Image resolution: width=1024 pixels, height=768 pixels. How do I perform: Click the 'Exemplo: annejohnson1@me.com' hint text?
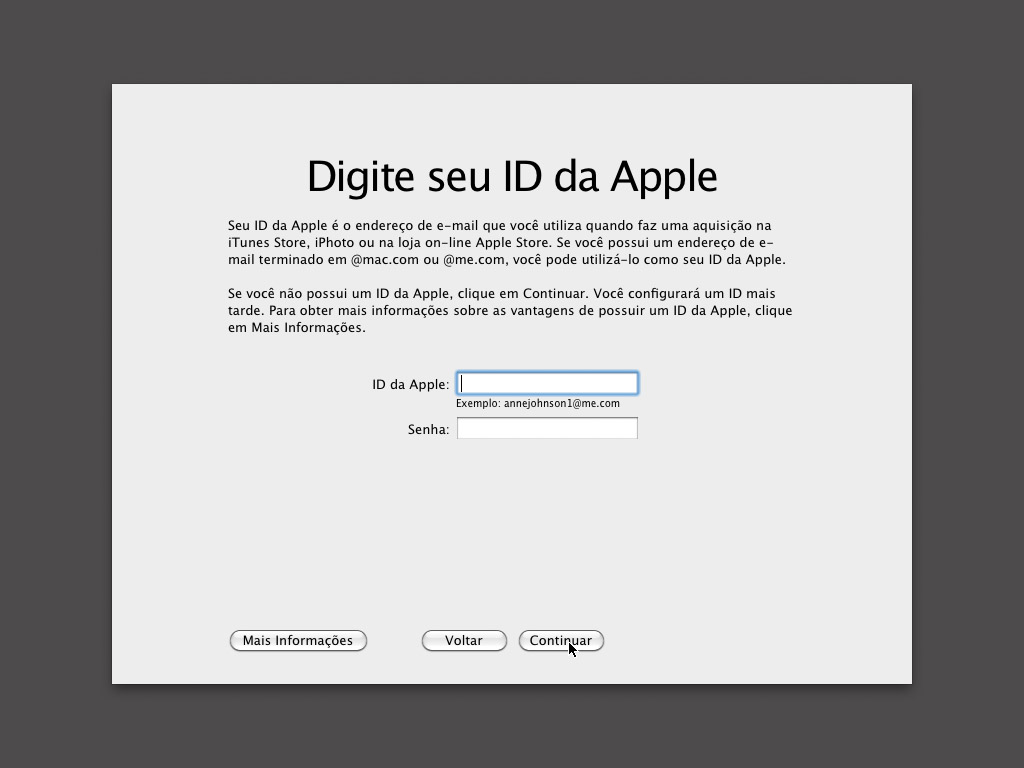(x=537, y=404)
